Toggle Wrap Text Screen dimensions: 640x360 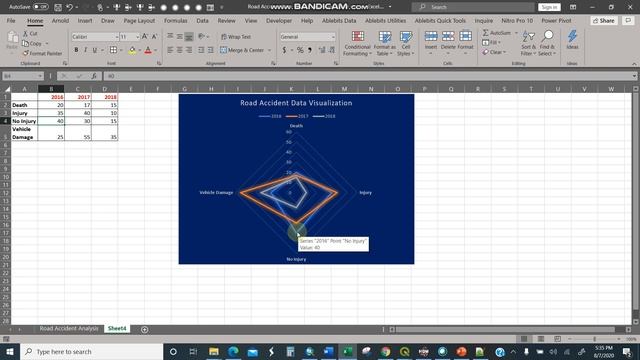pos(236,37)
